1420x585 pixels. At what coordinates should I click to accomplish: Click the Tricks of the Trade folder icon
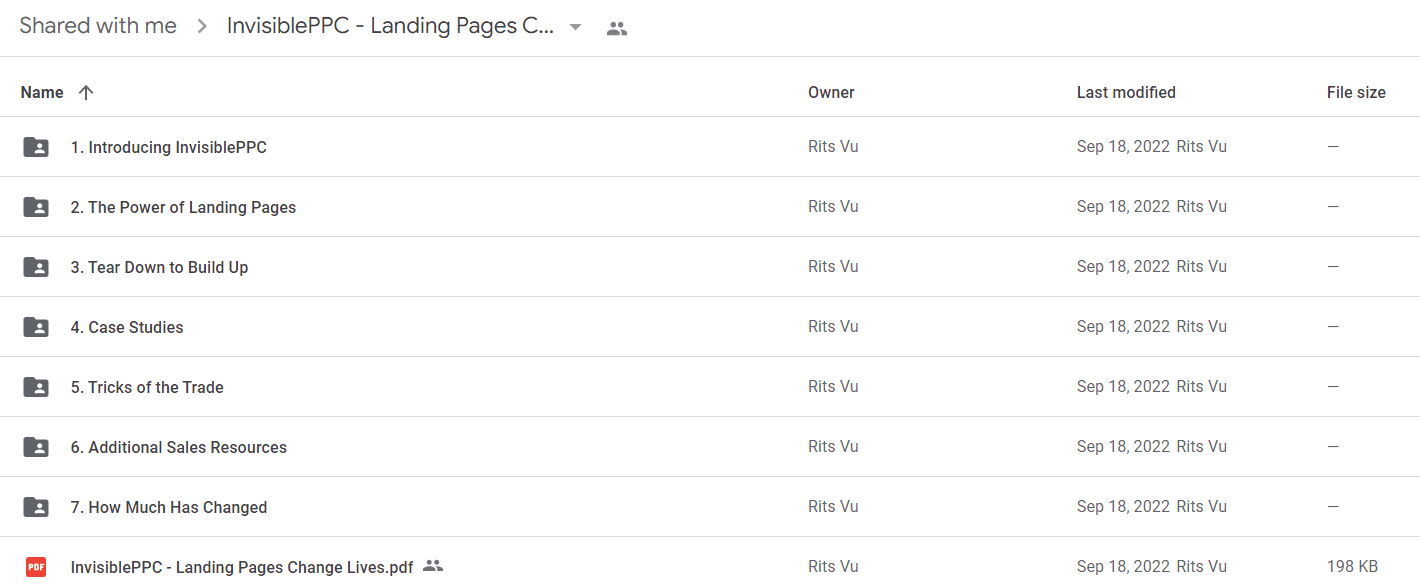pyautogui.click(x=36, y=387)
